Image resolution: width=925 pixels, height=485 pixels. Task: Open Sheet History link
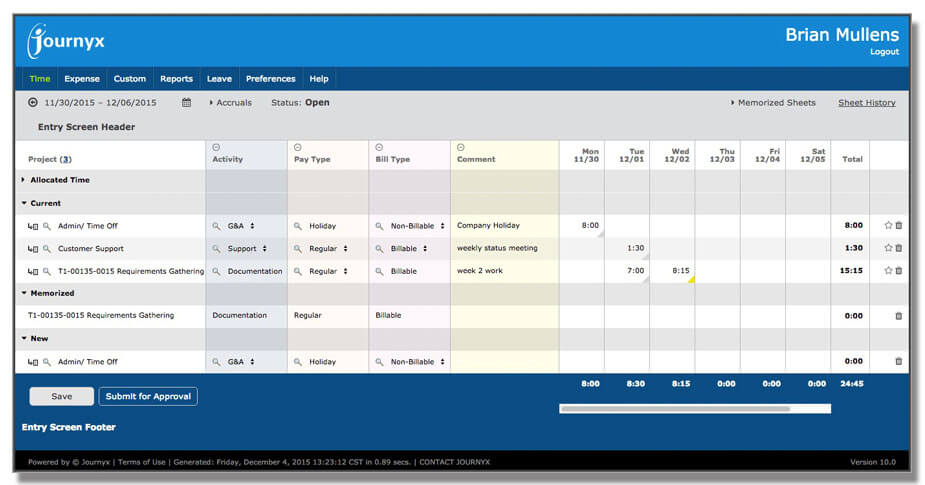point(867,103)
